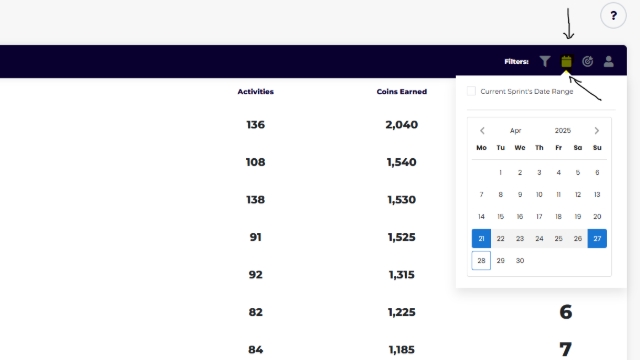640x360 pixels.
Task: Select April 29 in calendar
Action: [x=500, y=260]
